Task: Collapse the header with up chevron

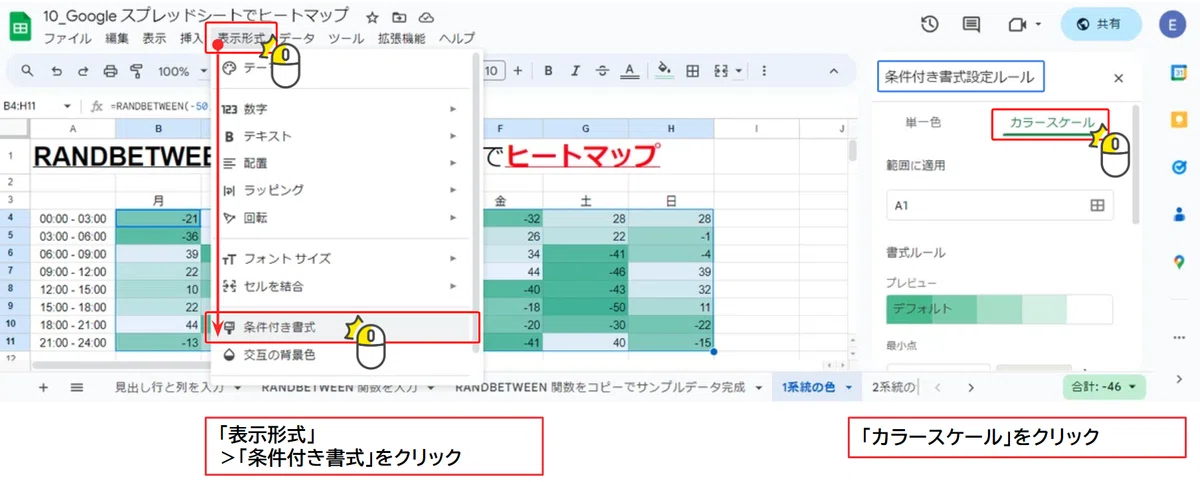Action: pos(833,71)
